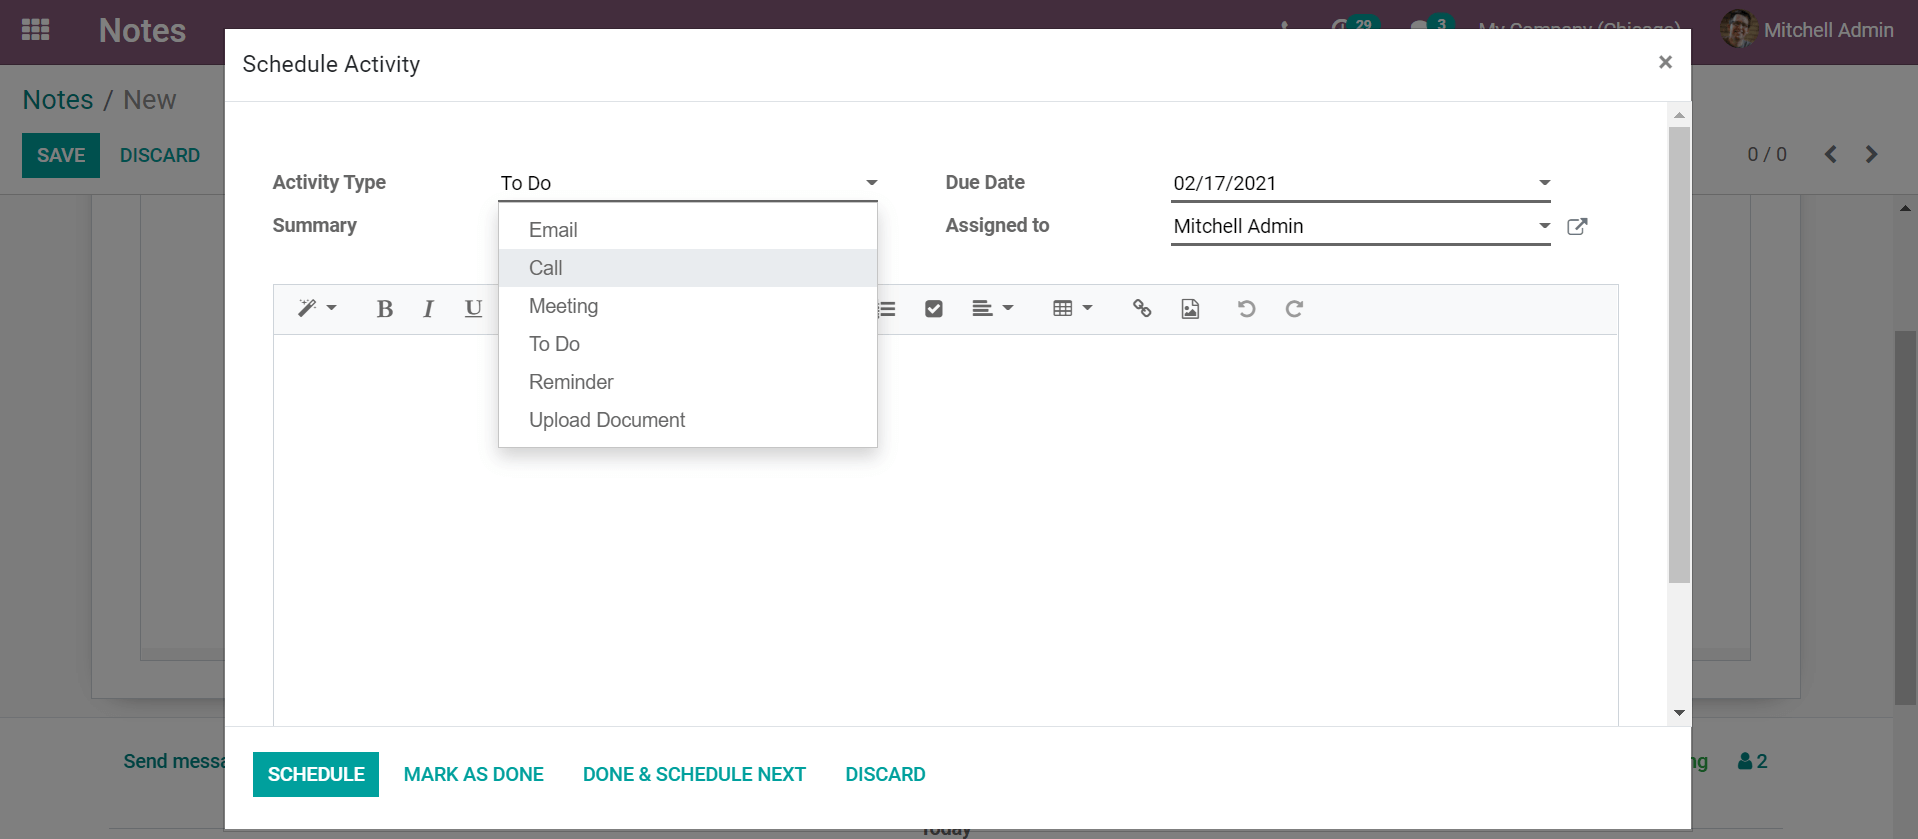Viewport: 1918px width, 839px height.
Task: Insert a checklist in the editor
Action: click(x=934, y=309)
